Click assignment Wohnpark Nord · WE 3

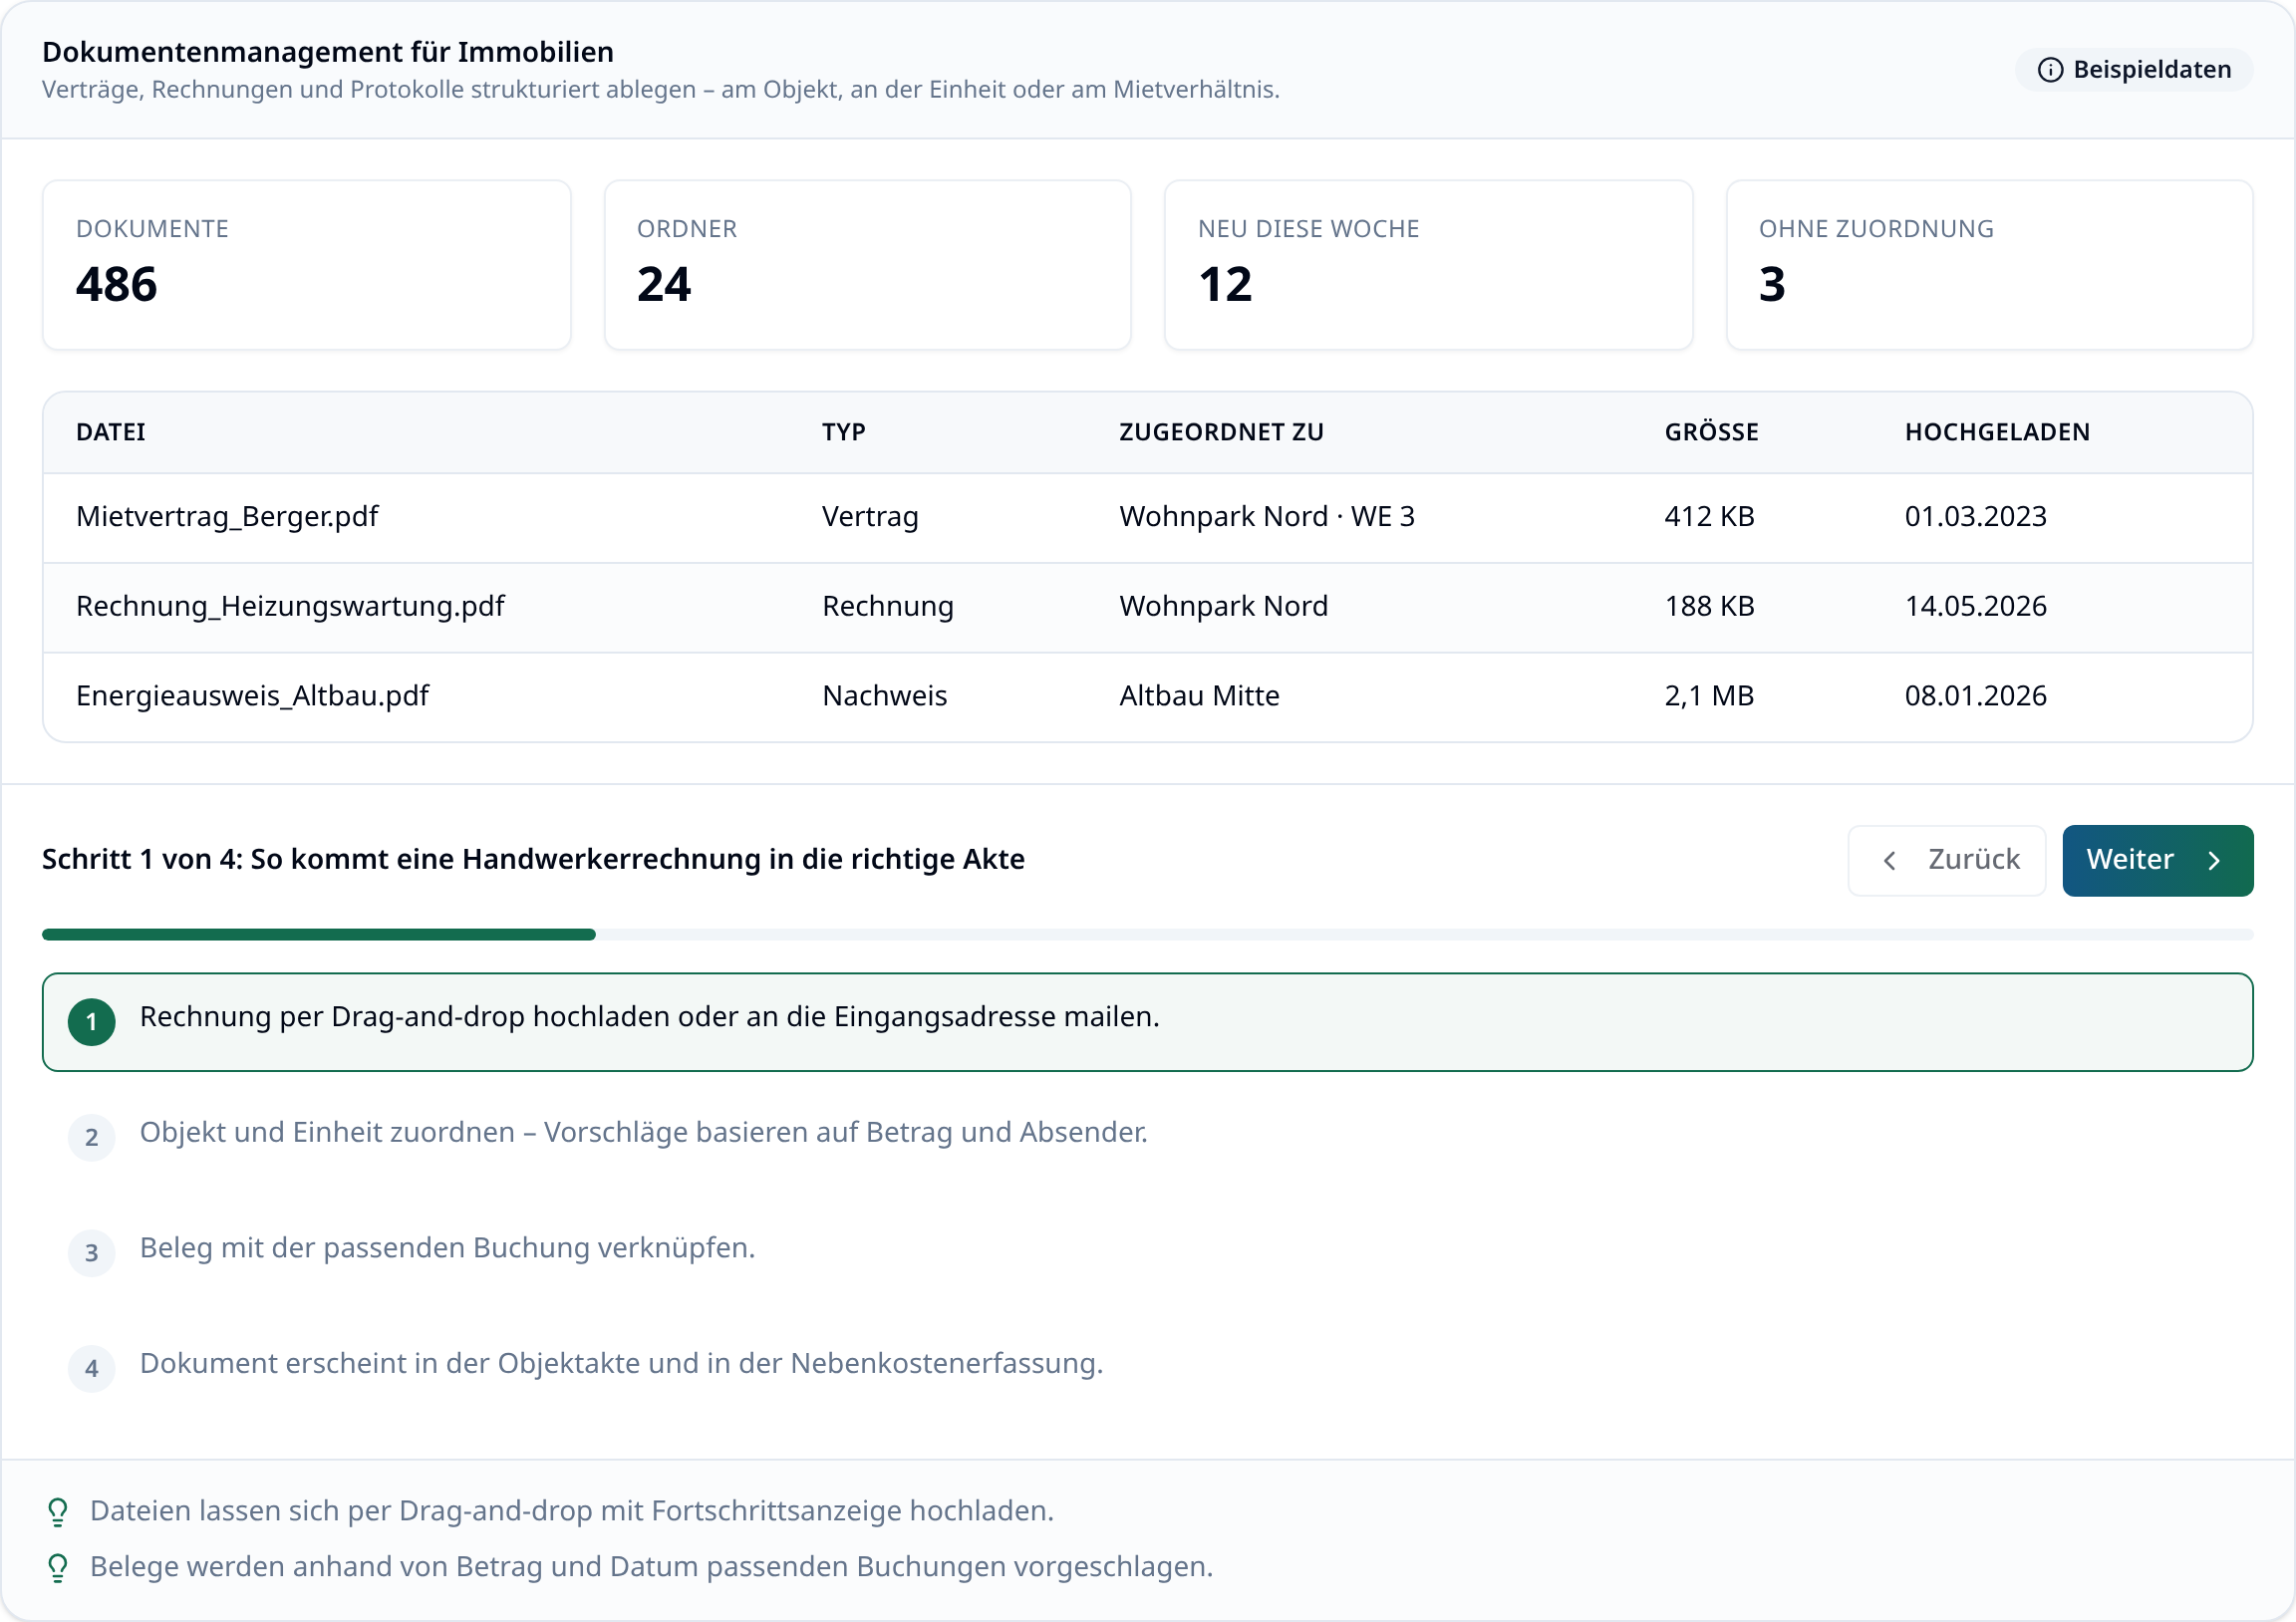click(1267, 517)
